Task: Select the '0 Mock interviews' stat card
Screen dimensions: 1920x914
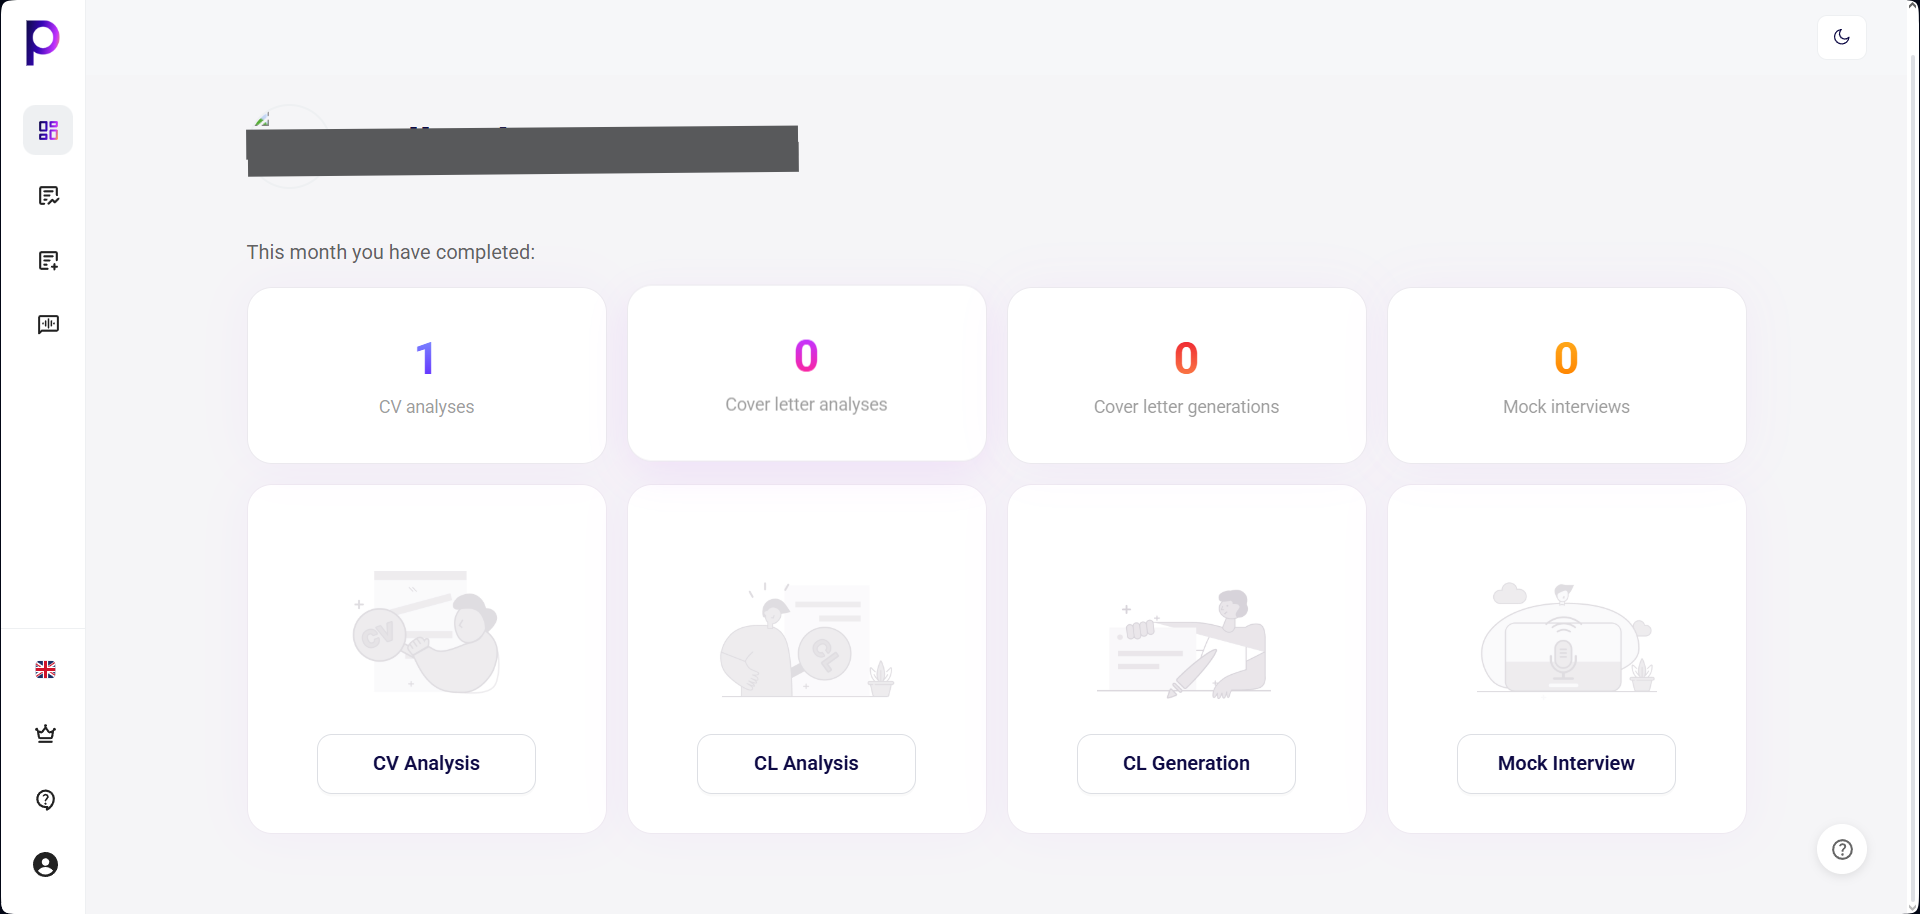Action: (1566, 375)
